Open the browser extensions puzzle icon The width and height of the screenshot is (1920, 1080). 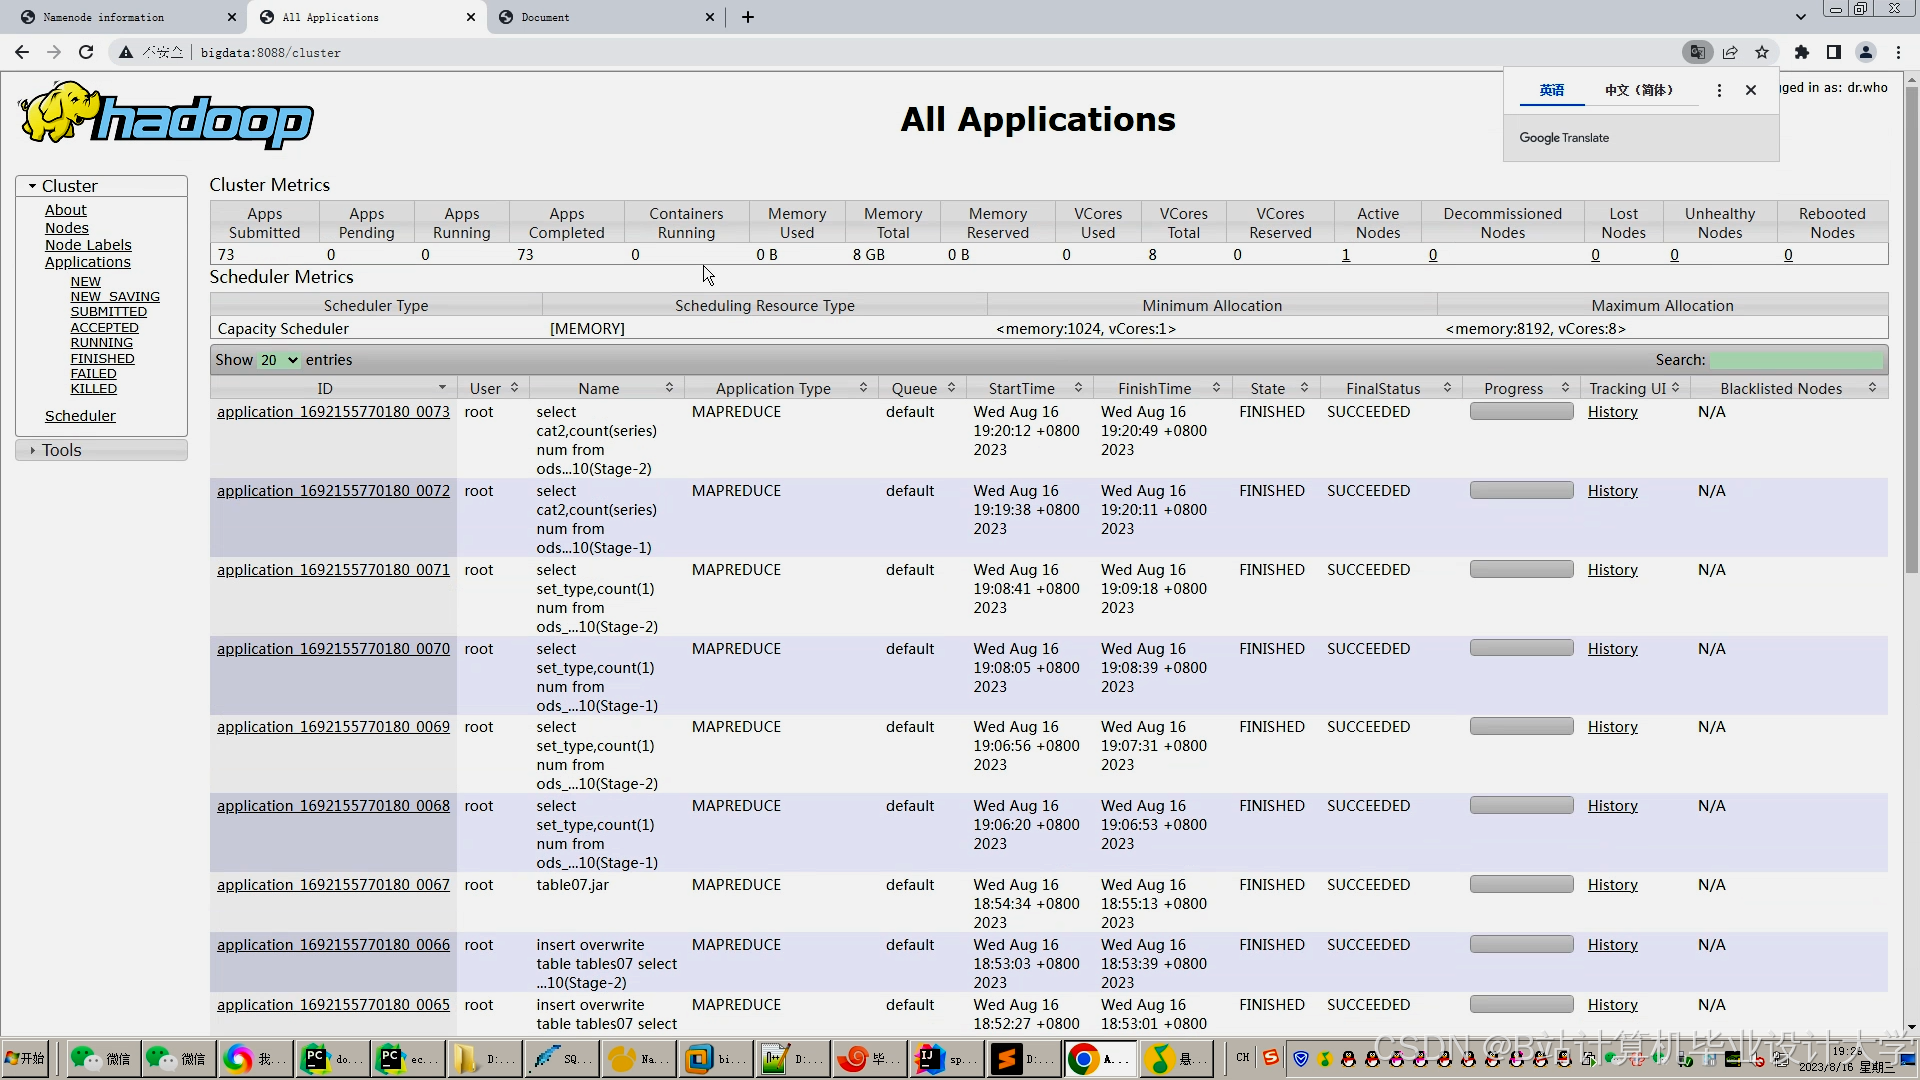1801,52
